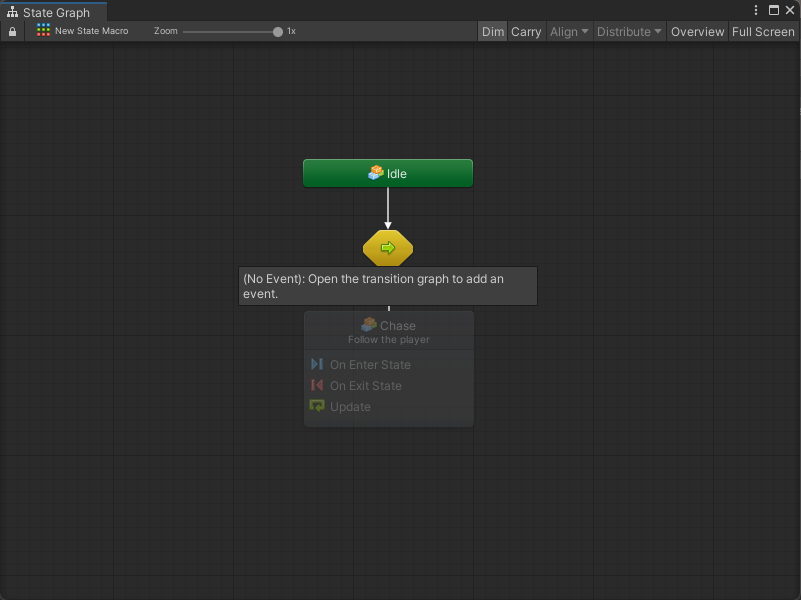Toggle Full Screen mode

tap(763, 32)
